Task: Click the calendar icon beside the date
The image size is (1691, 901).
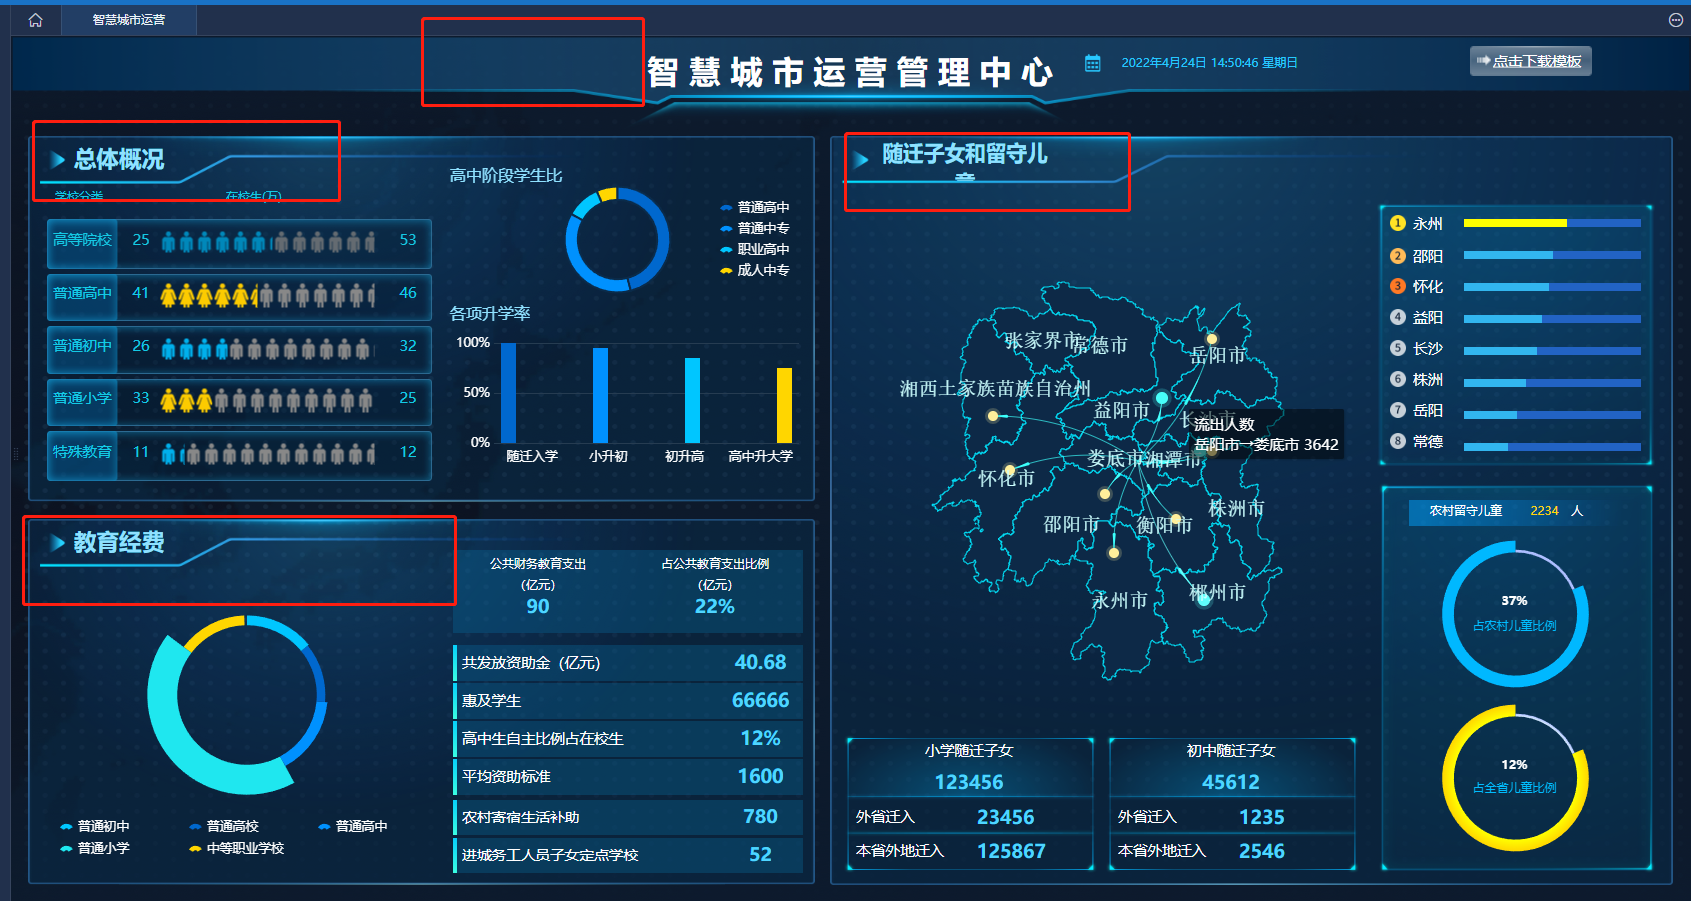Action: click(x=1093, y=63)
